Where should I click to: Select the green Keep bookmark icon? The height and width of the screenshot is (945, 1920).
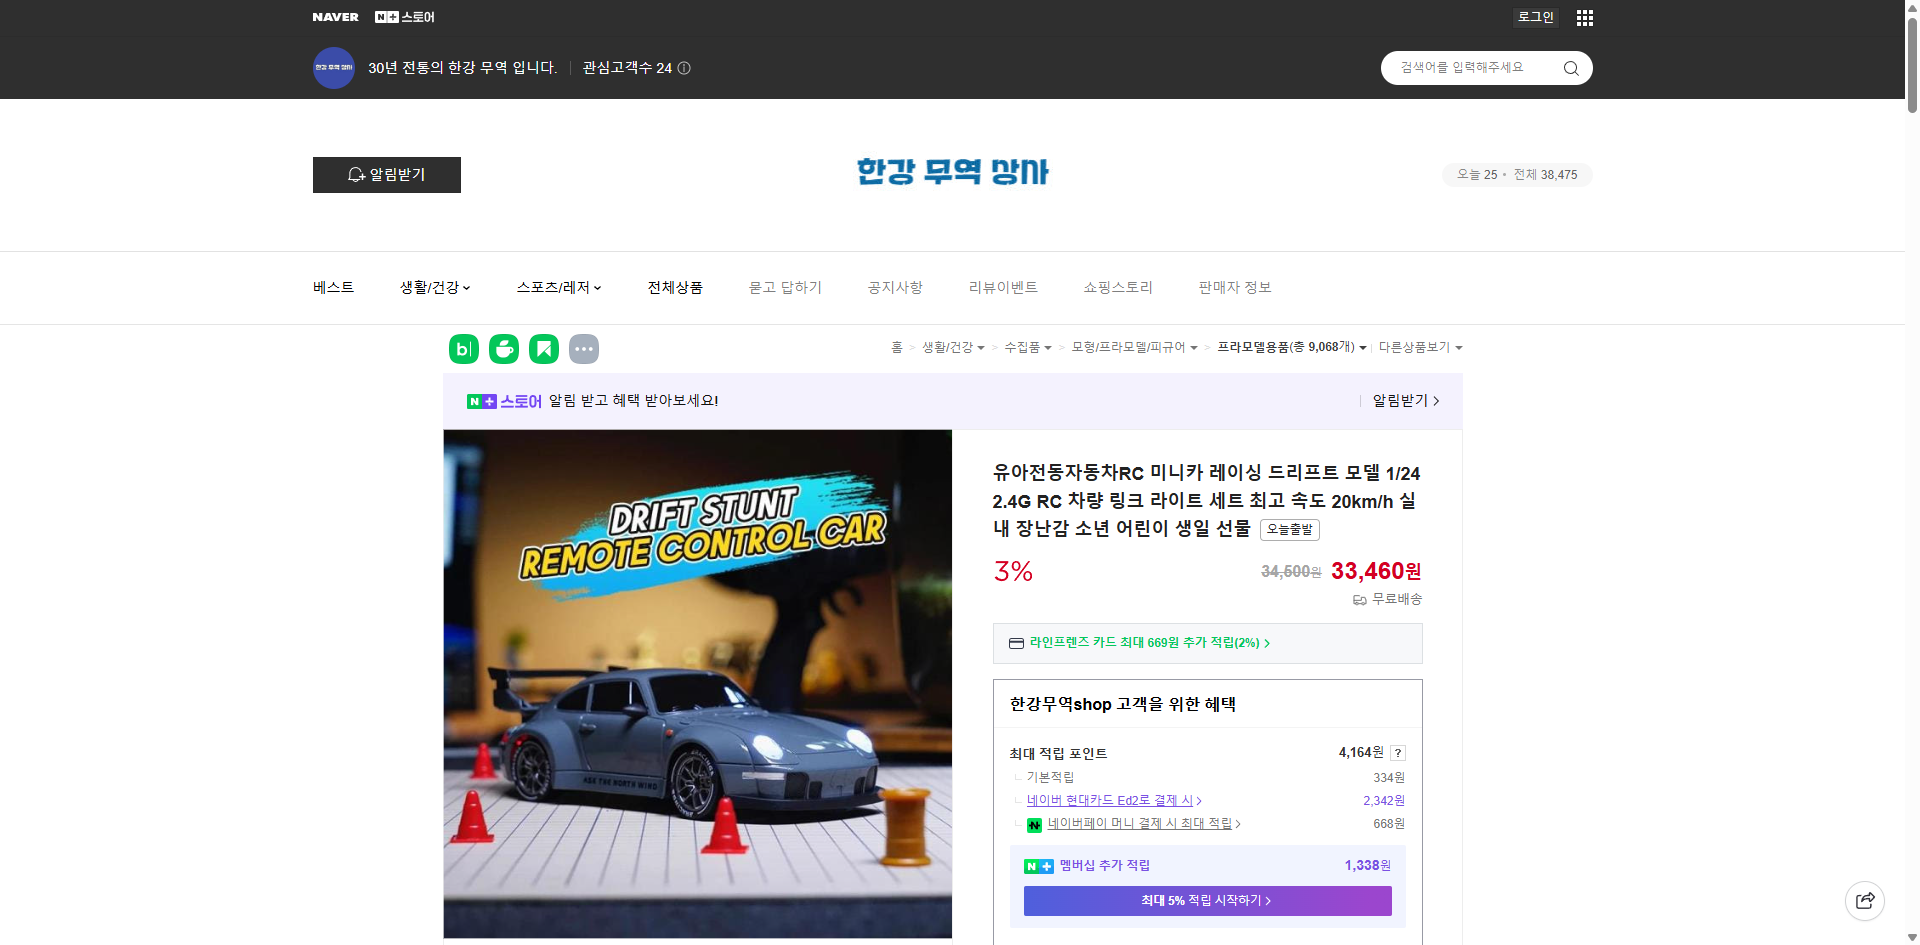coord(543,349)
